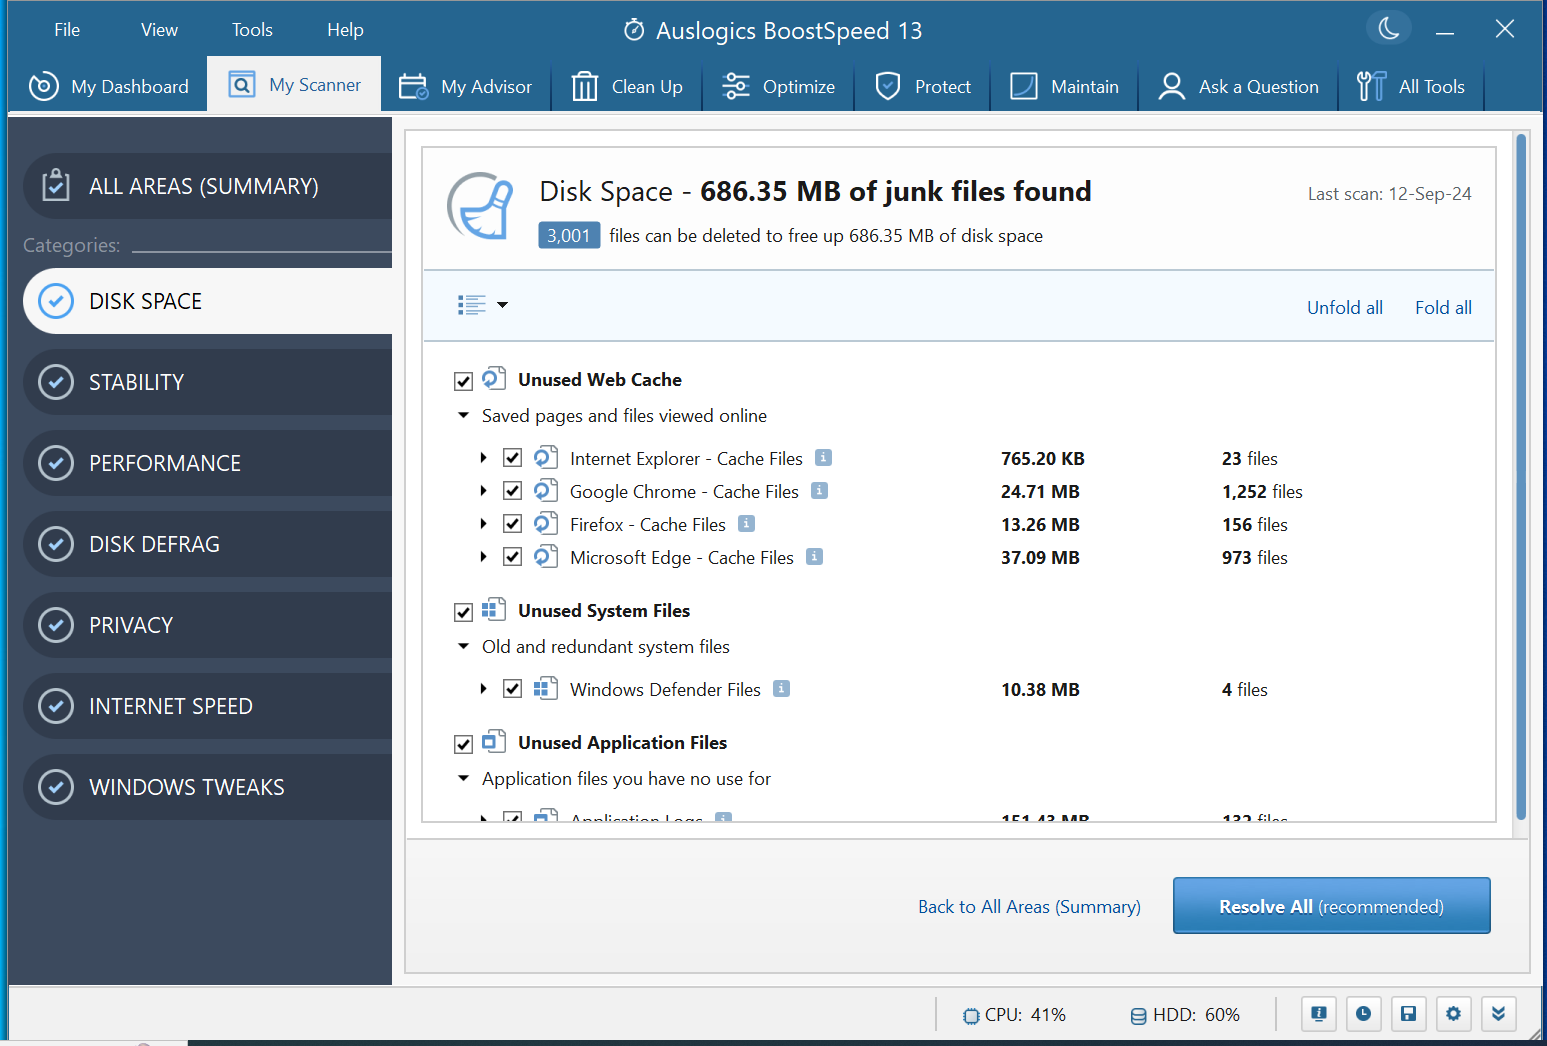Open the info panel icon in status bar
1547x1046 pixels.
[x=1319, y=1014]
